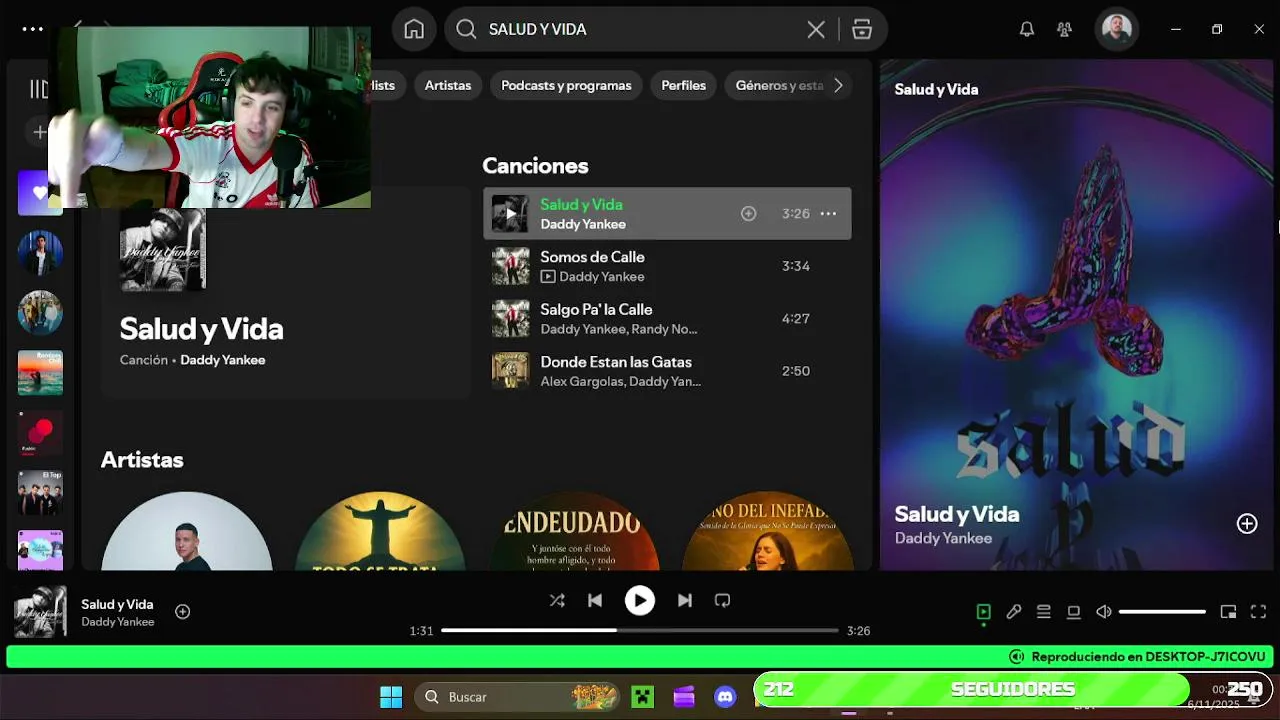
Task: Select the Perfiles filter chip
Action: coord(683,85)
